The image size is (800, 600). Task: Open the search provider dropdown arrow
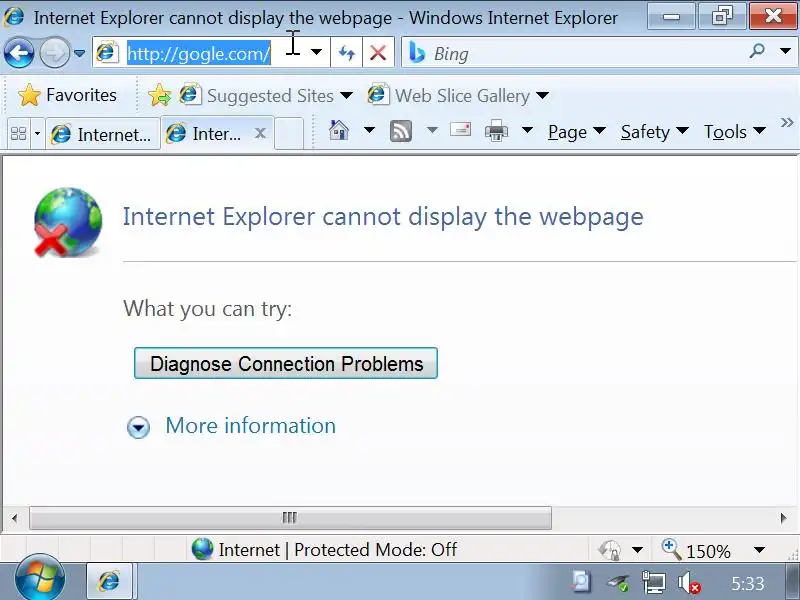tap(786, 51)
